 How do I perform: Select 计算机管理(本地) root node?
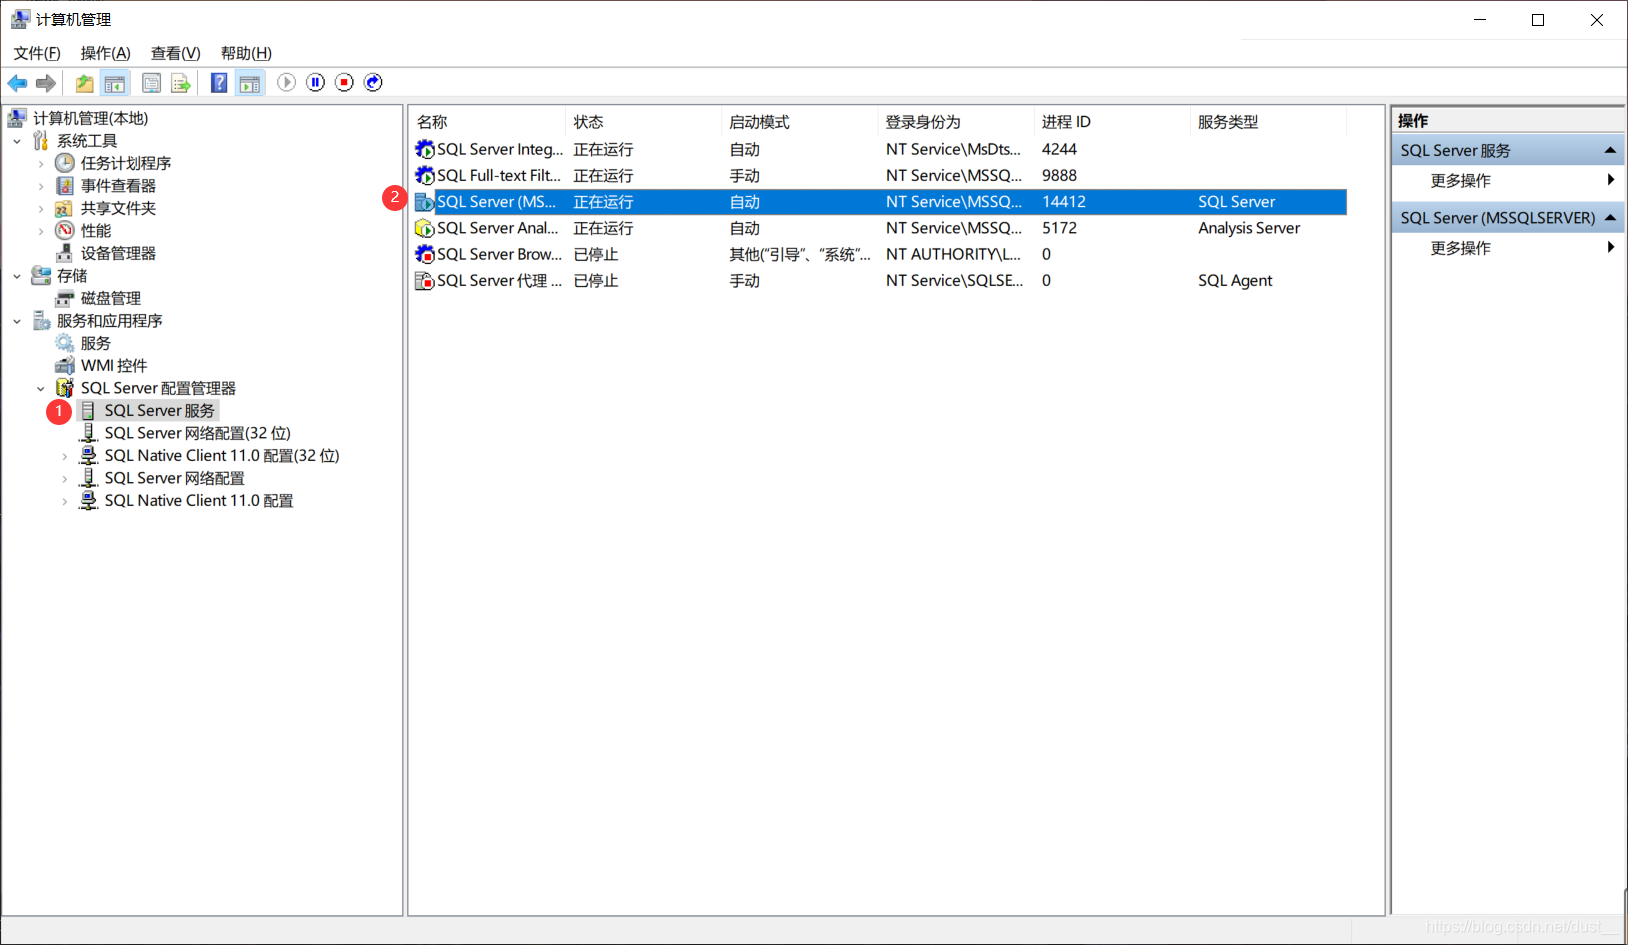pos(90,118)
